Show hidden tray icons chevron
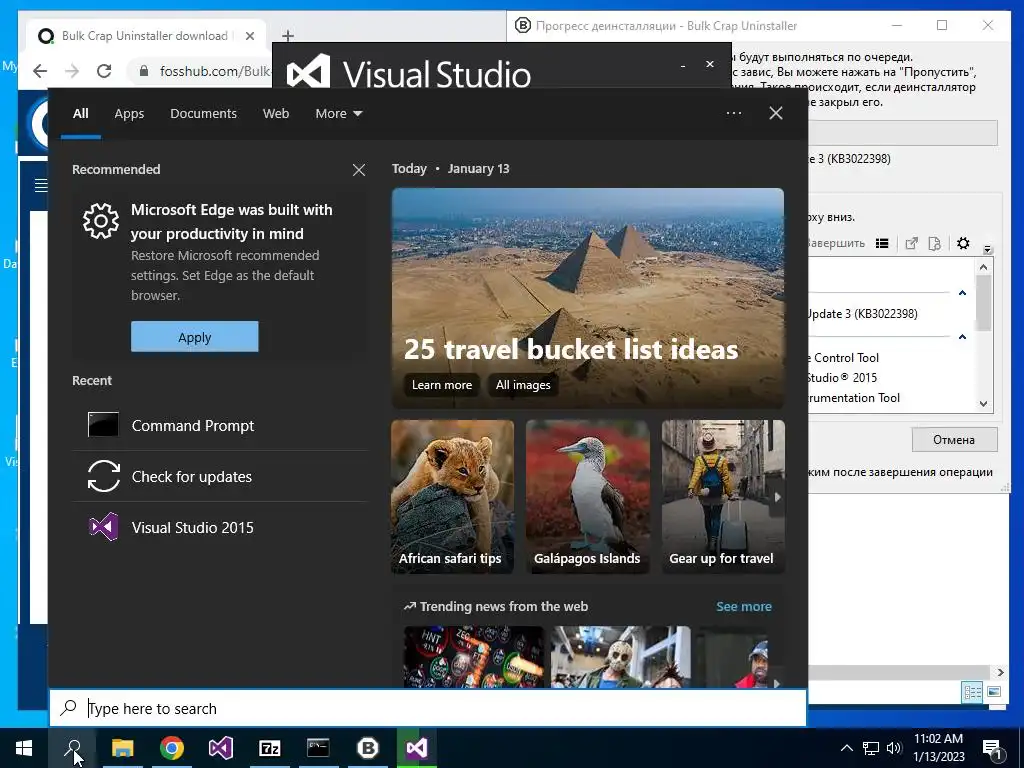1024x768 pixels. point(846,748)
